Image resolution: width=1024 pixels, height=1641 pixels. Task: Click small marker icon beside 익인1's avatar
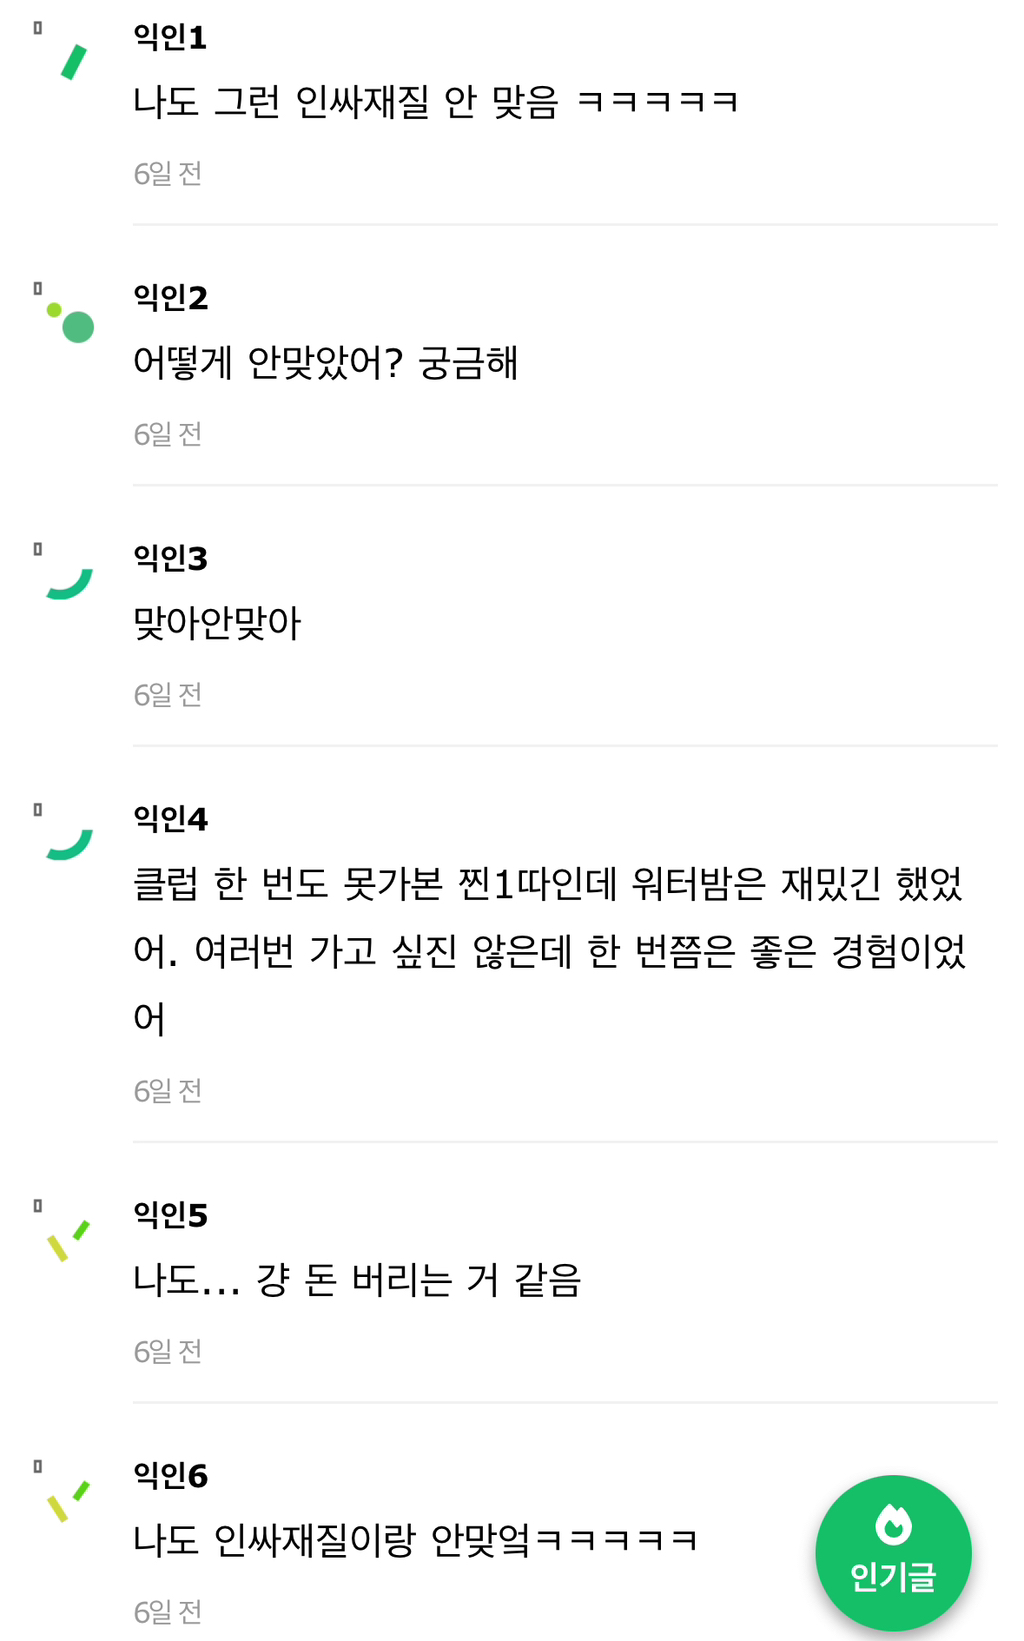(38, 28)
